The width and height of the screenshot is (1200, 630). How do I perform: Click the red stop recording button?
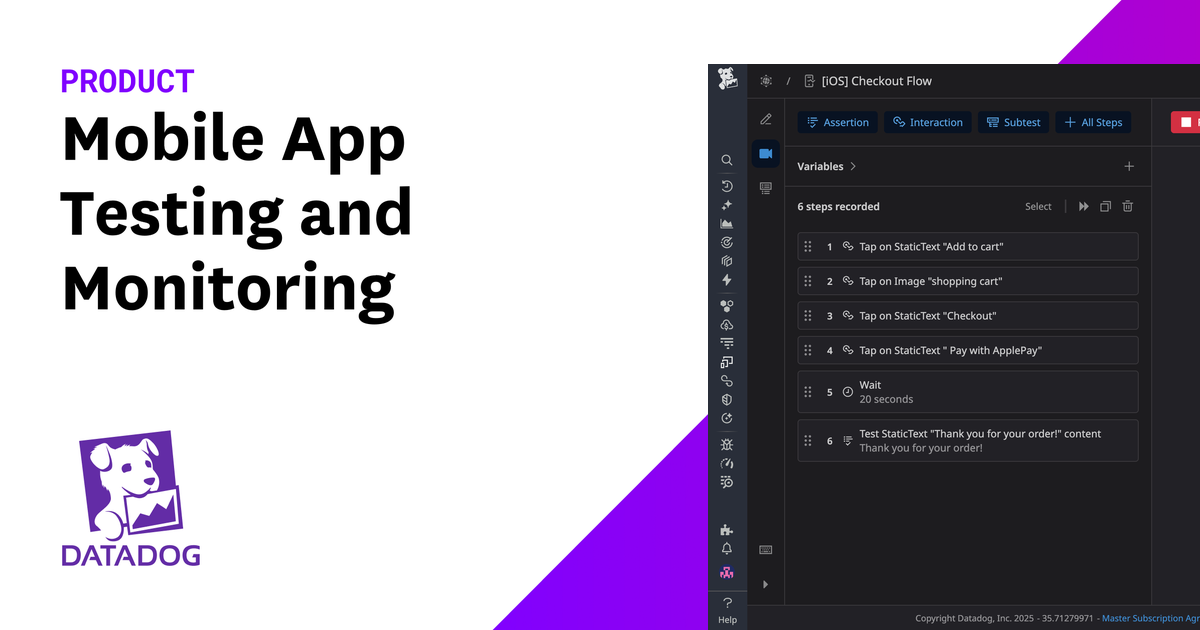point(1186,122)
